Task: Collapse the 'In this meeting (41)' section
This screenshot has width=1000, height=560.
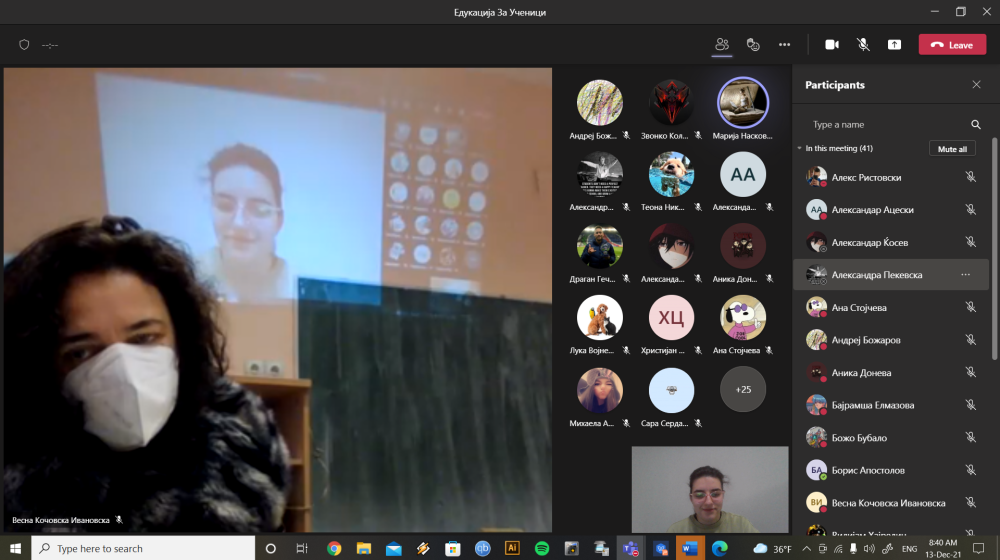Action: tap(800, 149)
